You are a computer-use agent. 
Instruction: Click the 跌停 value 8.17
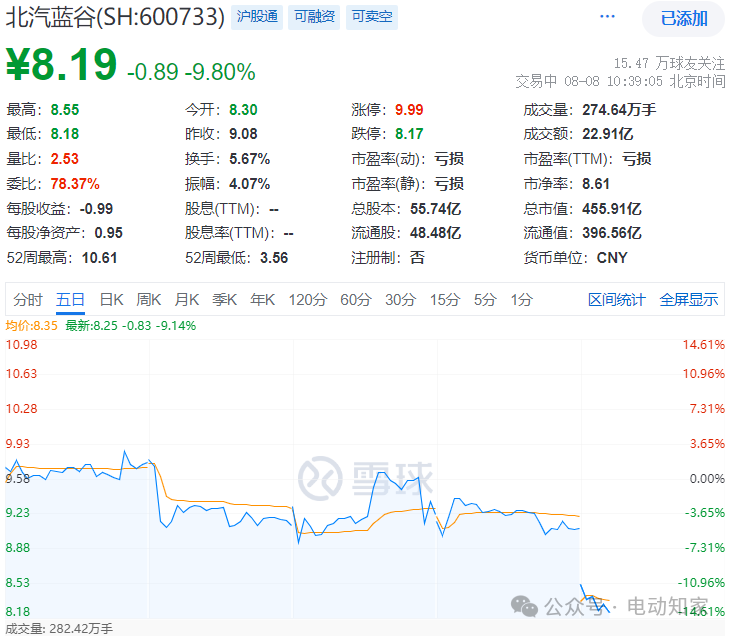coord(409,134)
